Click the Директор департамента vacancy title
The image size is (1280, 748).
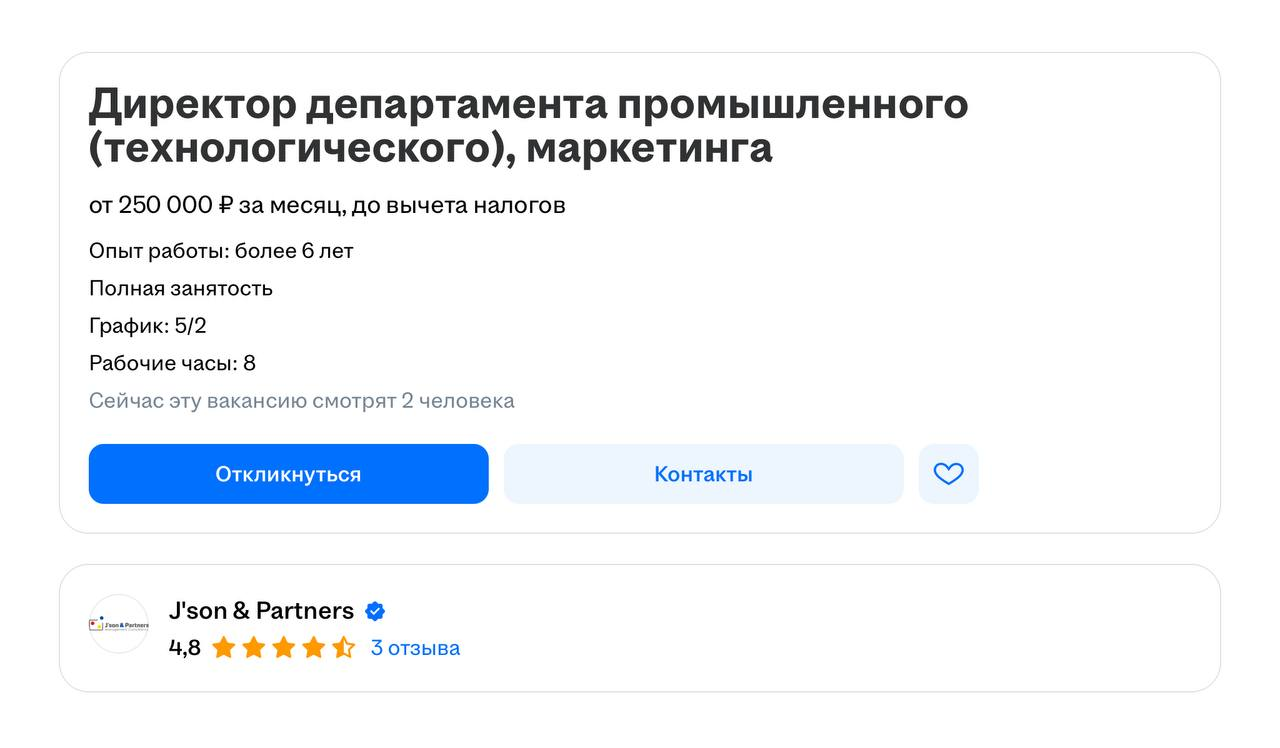[x=528, y=126]
